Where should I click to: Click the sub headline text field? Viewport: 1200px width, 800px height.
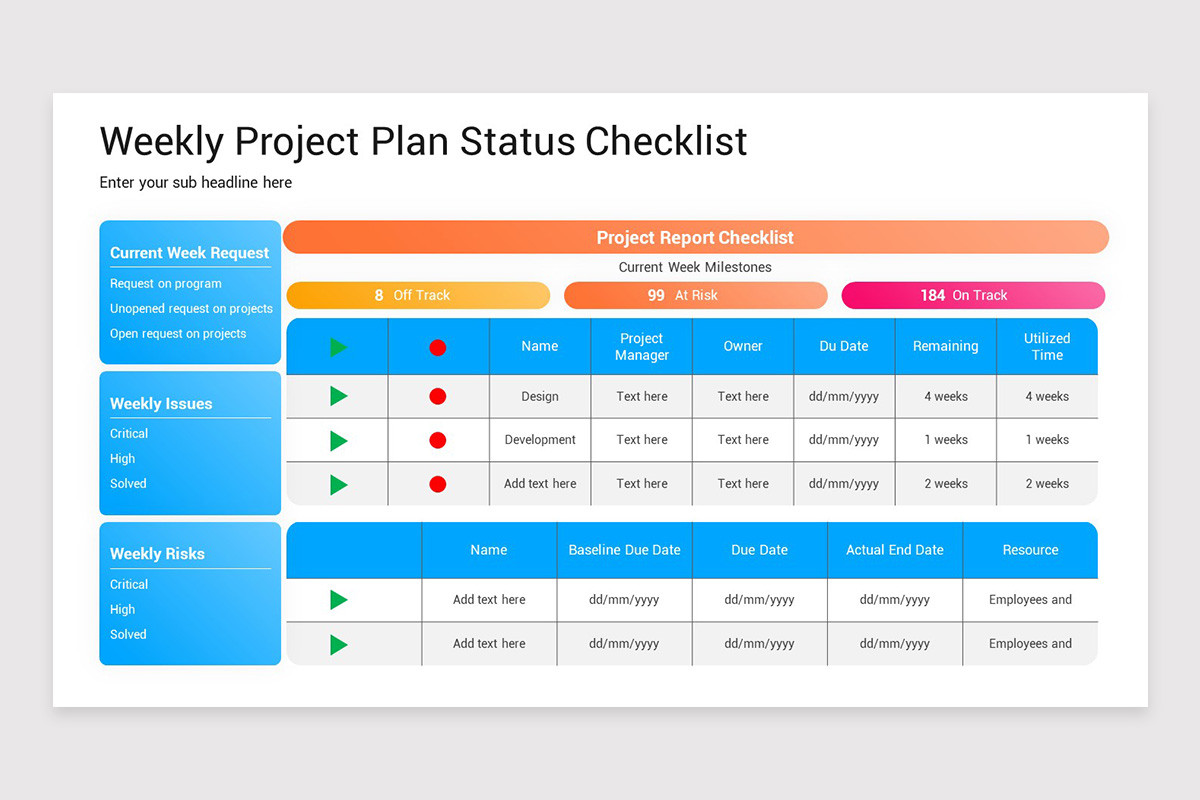pos(196,182)
